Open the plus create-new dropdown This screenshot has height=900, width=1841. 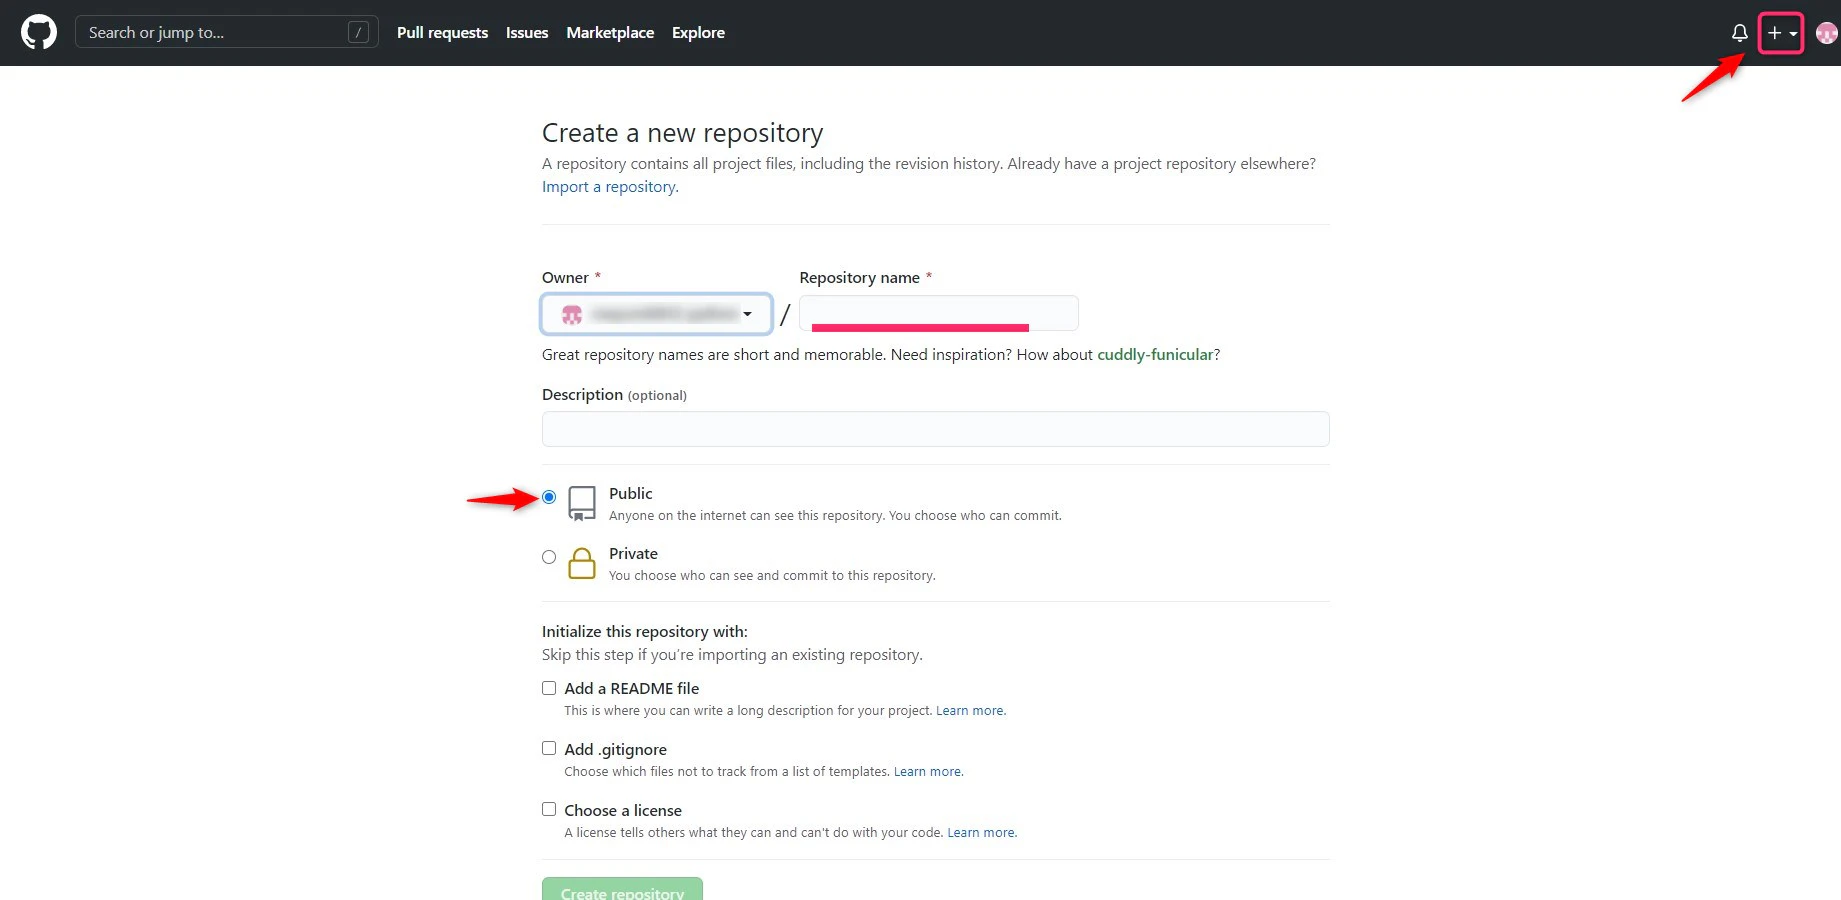[1781, 33]
